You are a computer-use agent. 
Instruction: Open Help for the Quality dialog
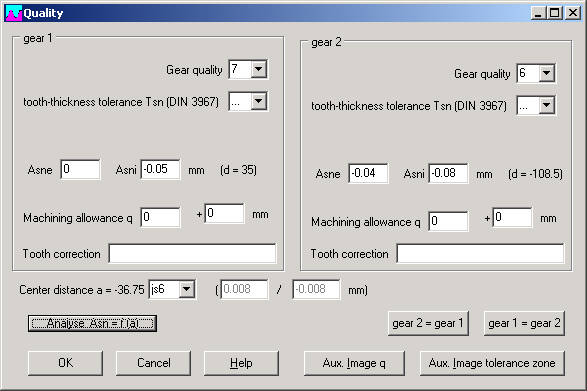(x=241, y=363)
